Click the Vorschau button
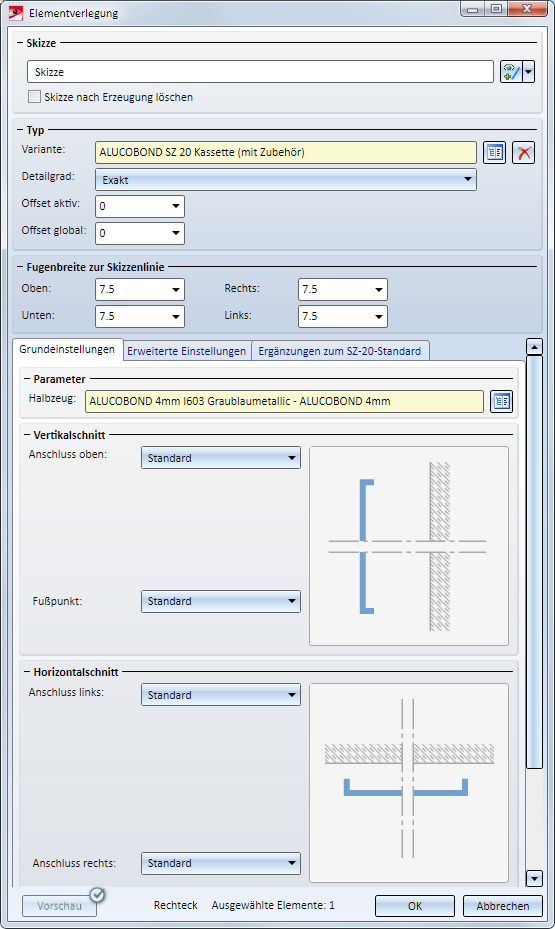The height and width of the screenshot is (929, 555). click(x=59, y=906)
